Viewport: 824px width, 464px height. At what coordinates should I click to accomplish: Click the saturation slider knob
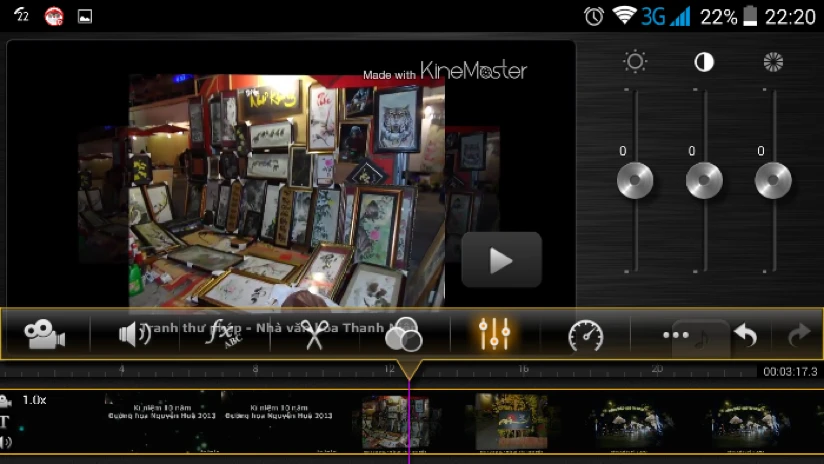tap(773, 180)
